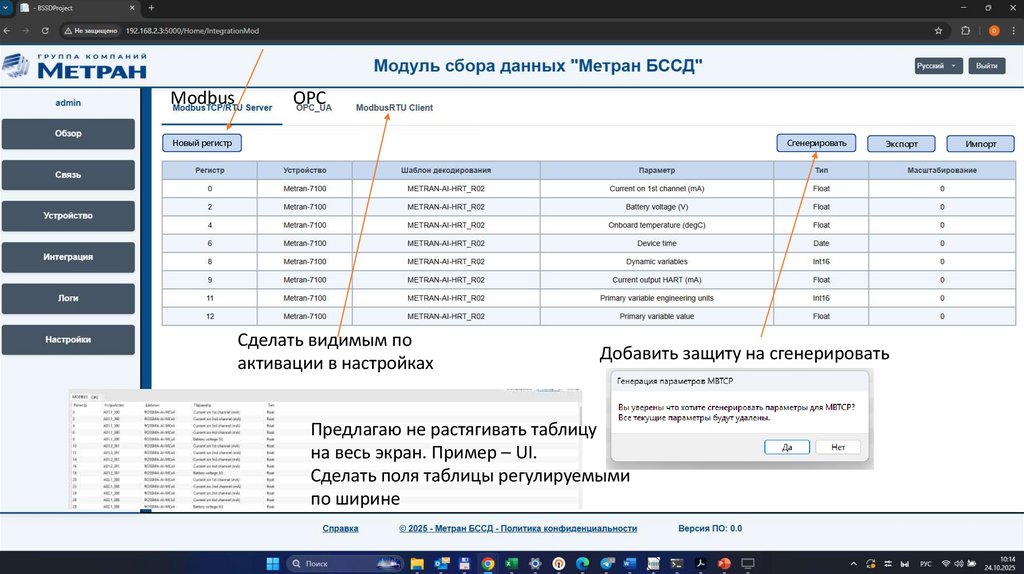
Task: Click the Экспорт button
Action: point(901,144)
